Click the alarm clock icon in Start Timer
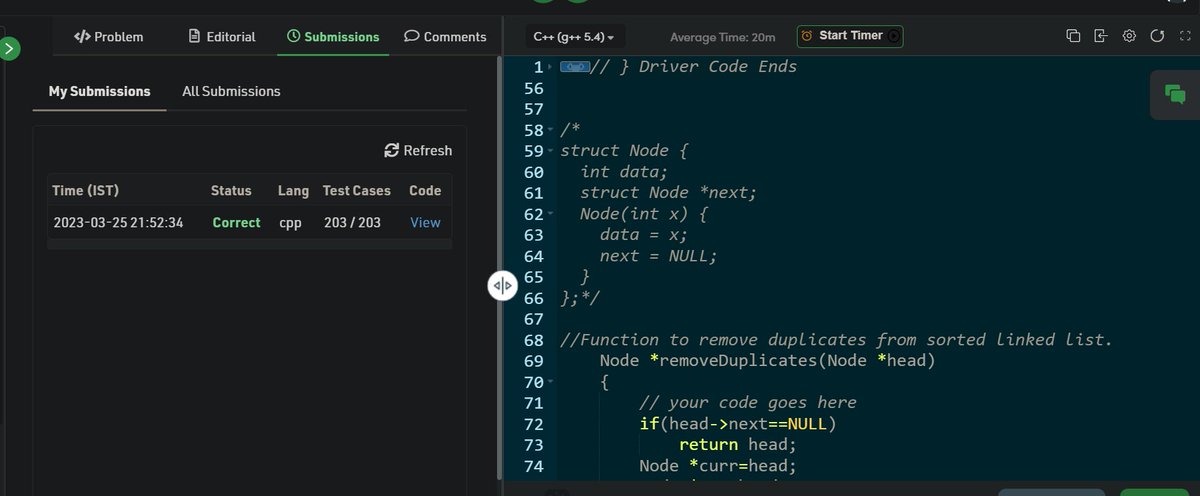Screen dimensions: 1200x496 point(806,36)
